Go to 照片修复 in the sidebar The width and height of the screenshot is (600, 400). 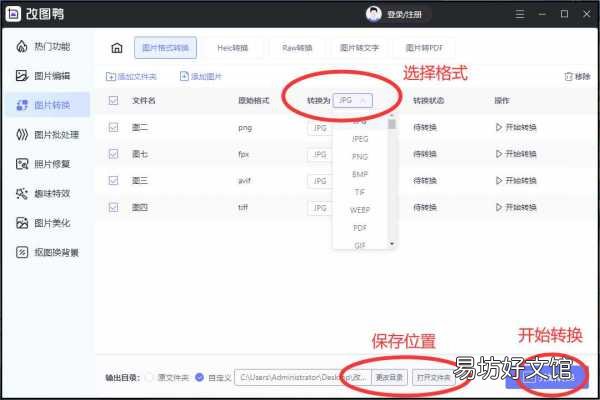coord(43,164)
